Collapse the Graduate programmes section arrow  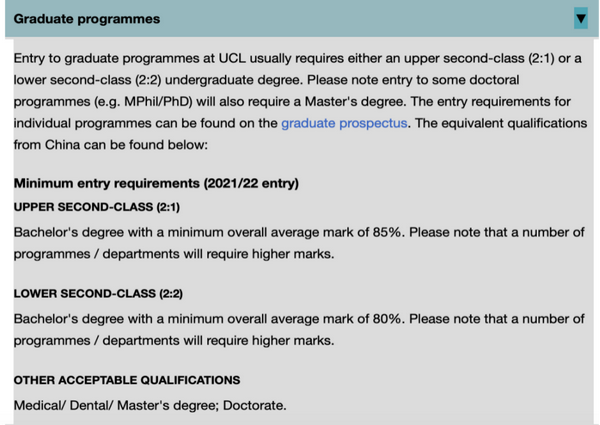point(580,18)
